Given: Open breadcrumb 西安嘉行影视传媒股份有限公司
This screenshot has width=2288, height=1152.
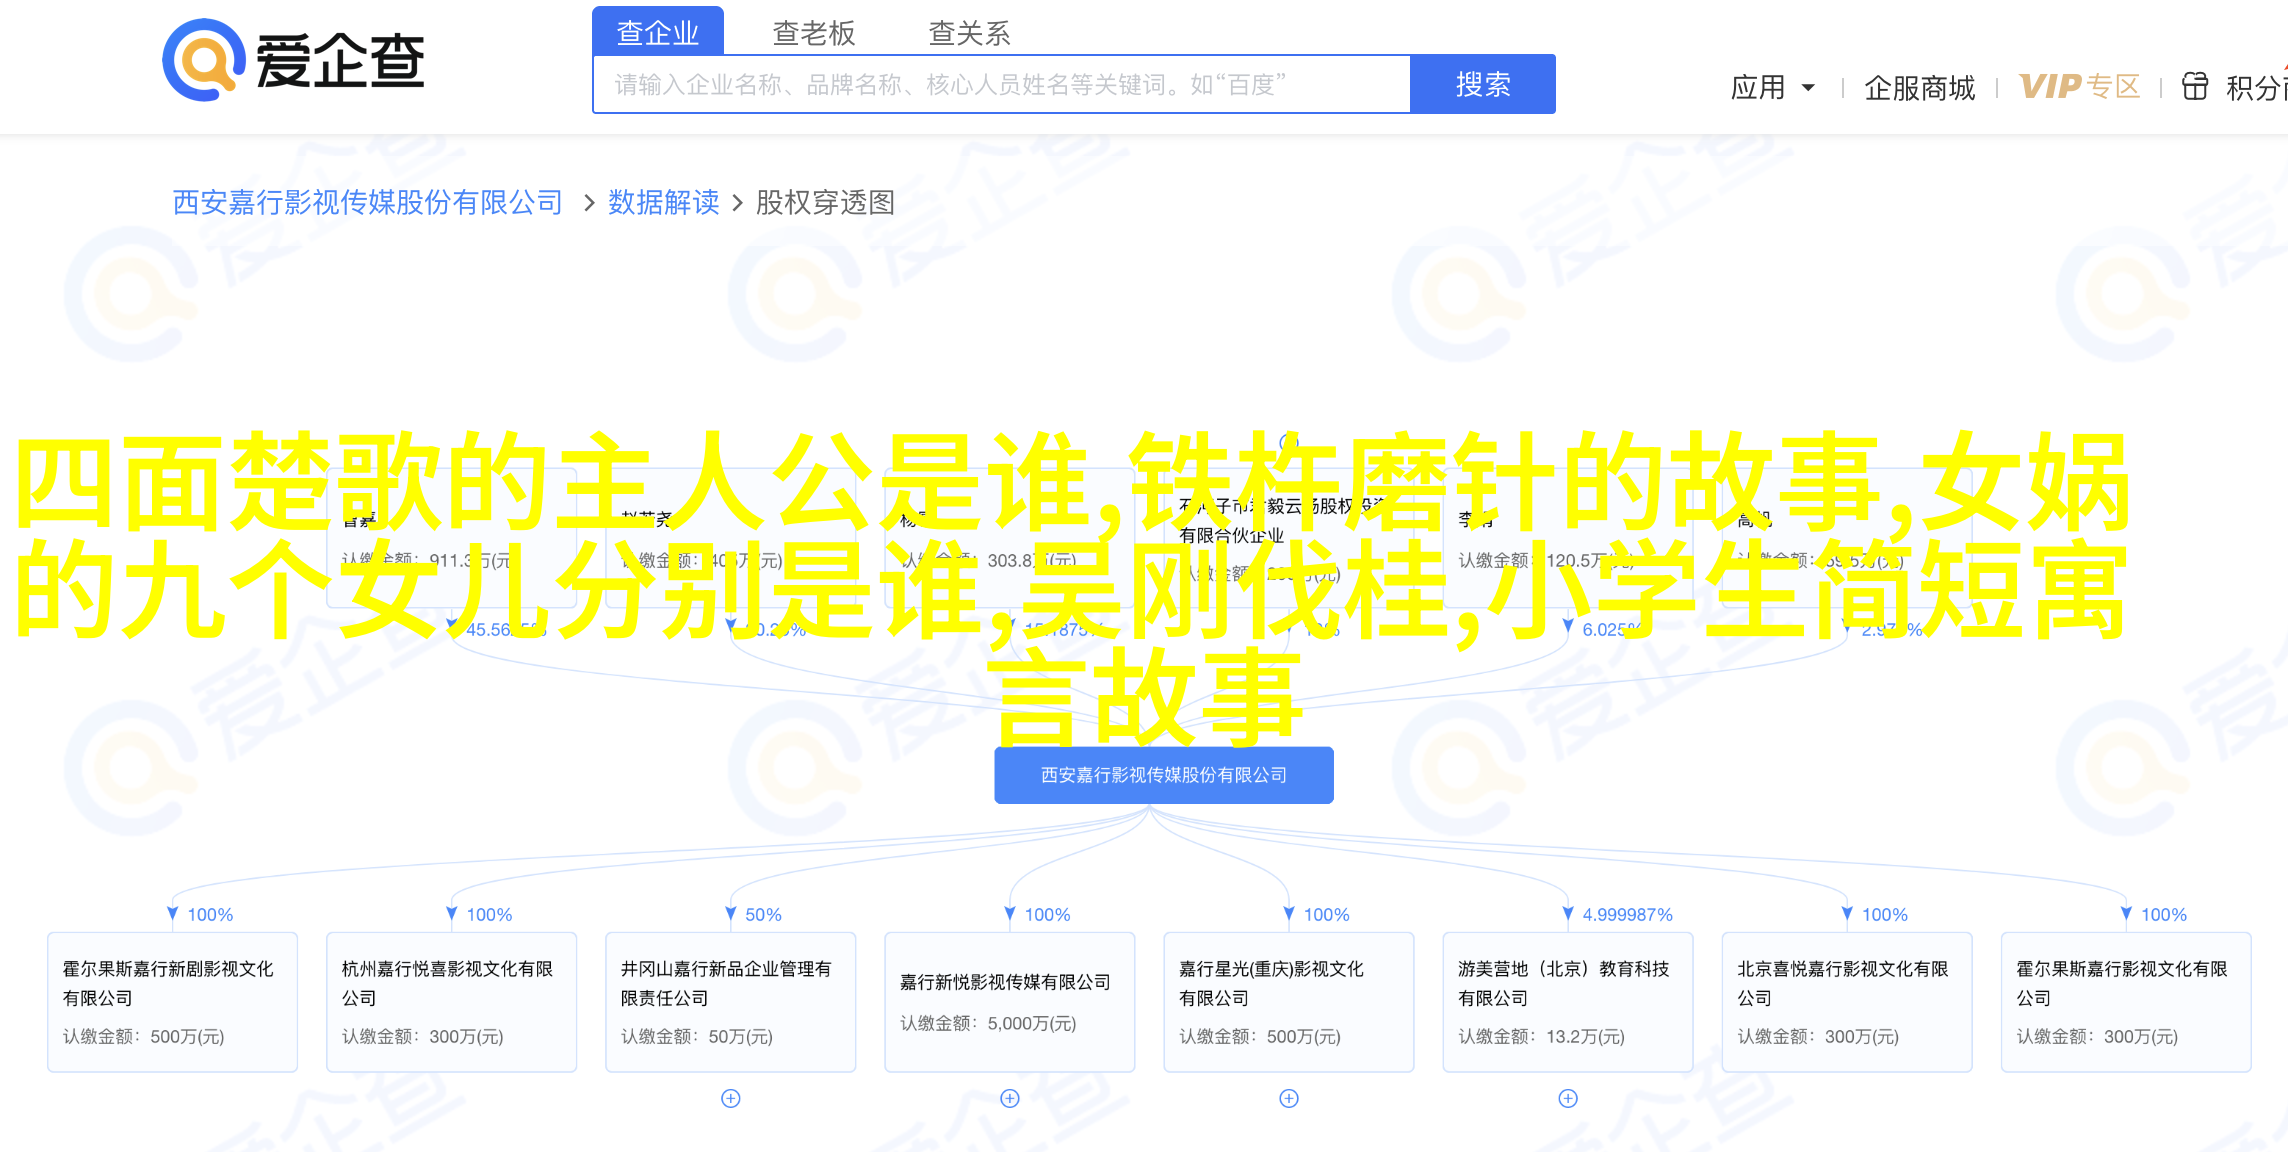Looking at the screenshot, I should point(368,203).
